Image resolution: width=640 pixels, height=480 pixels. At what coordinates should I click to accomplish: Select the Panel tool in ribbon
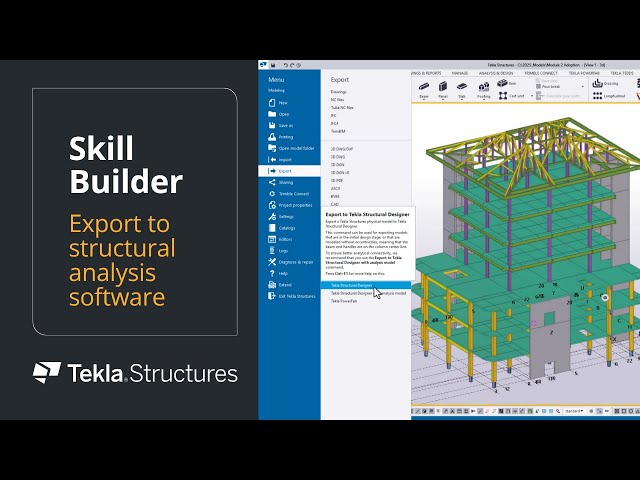(x=443, y=89)
